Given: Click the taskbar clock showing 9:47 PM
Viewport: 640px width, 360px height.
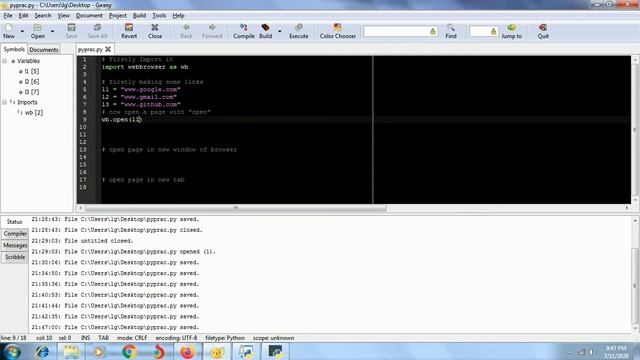Looking at the screenshot, I should [x=616, y=352].
